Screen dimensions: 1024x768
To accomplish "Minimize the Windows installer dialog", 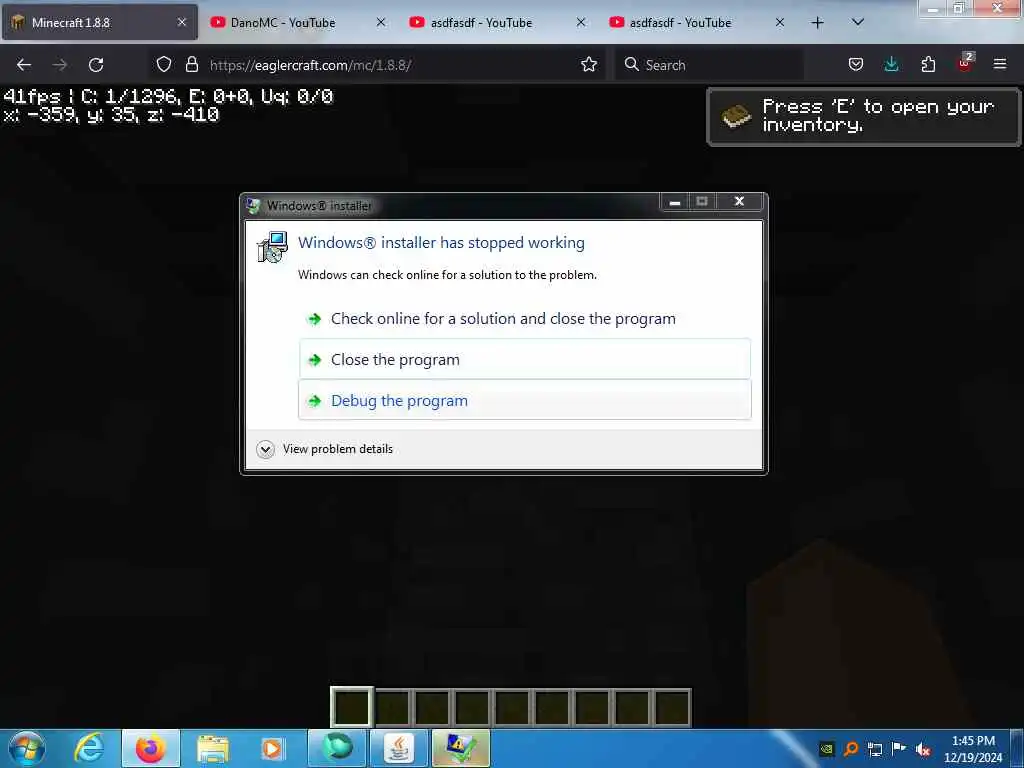I will (675, 202).
